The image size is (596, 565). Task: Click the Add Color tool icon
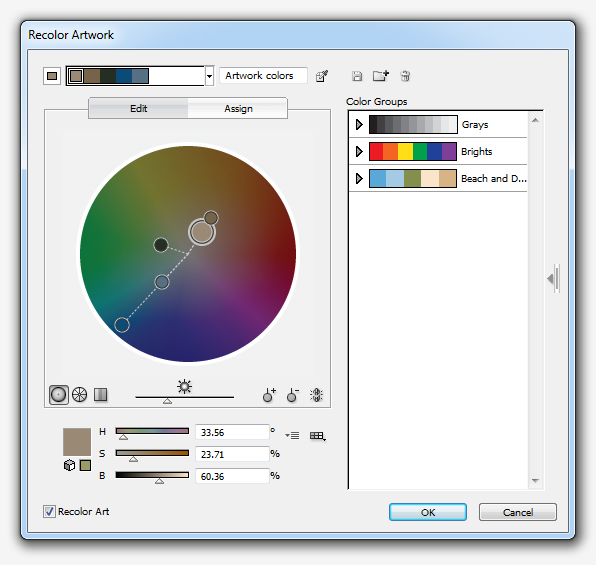(x=269, y=395)
